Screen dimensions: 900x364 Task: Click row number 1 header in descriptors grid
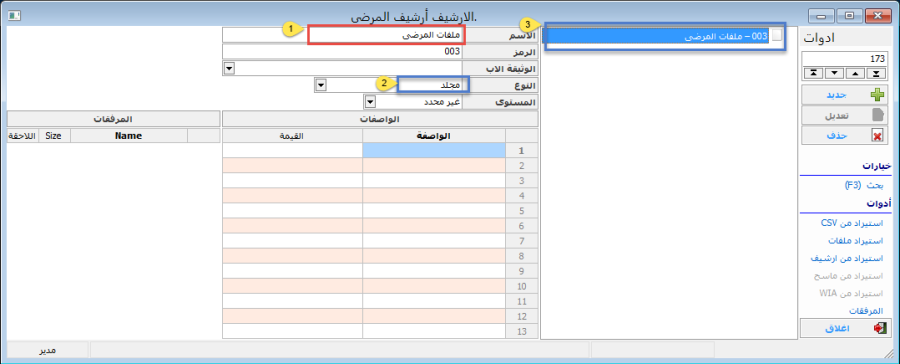tap(522, 150)
